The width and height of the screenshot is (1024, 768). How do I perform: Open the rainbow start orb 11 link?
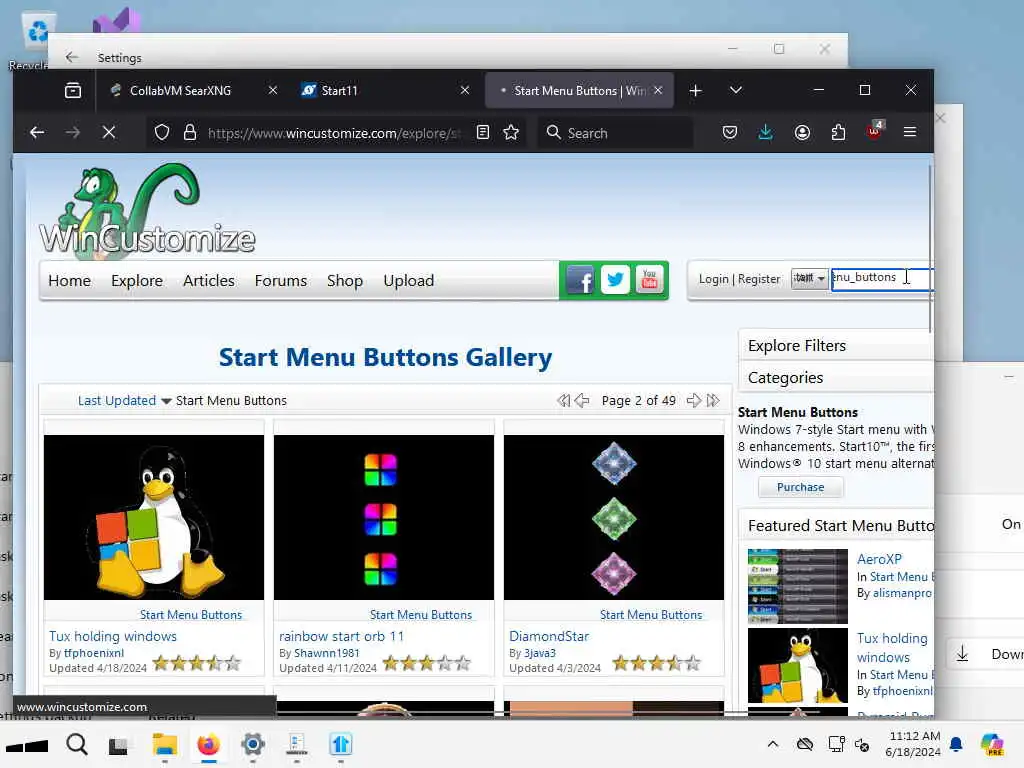[342, 636]
